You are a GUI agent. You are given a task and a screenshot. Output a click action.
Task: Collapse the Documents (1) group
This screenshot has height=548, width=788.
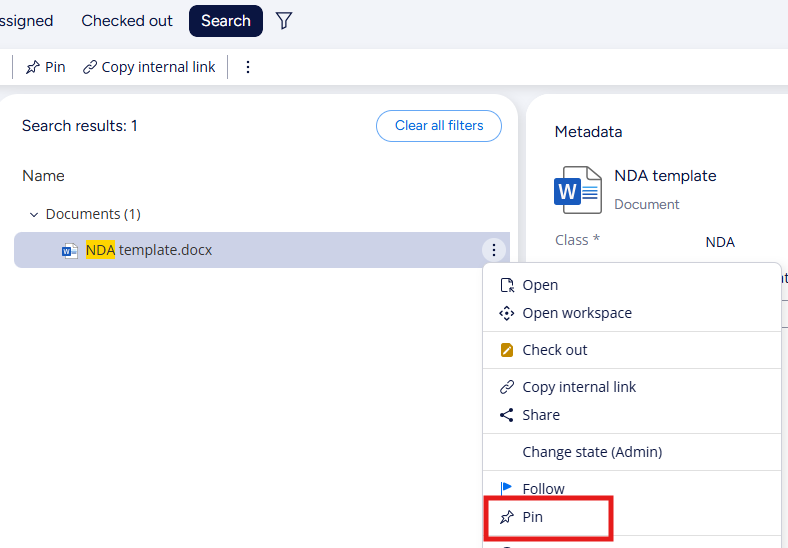[x=34, y=215]
